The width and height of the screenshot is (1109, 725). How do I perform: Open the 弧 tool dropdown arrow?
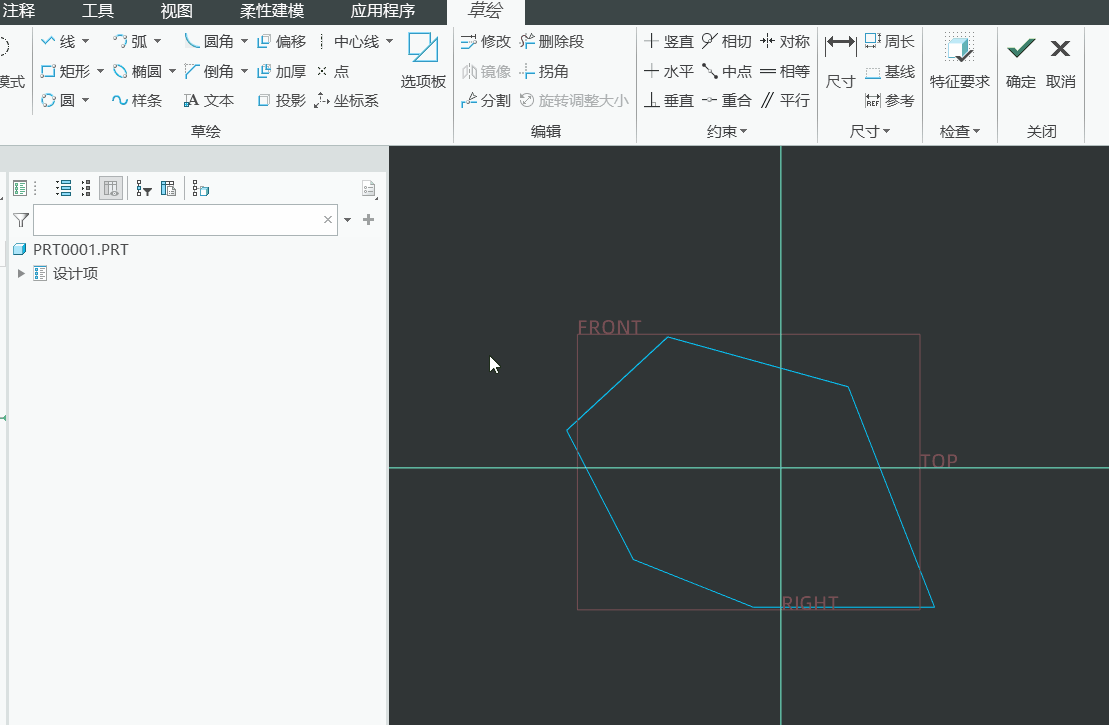click(x=157, y=42)
